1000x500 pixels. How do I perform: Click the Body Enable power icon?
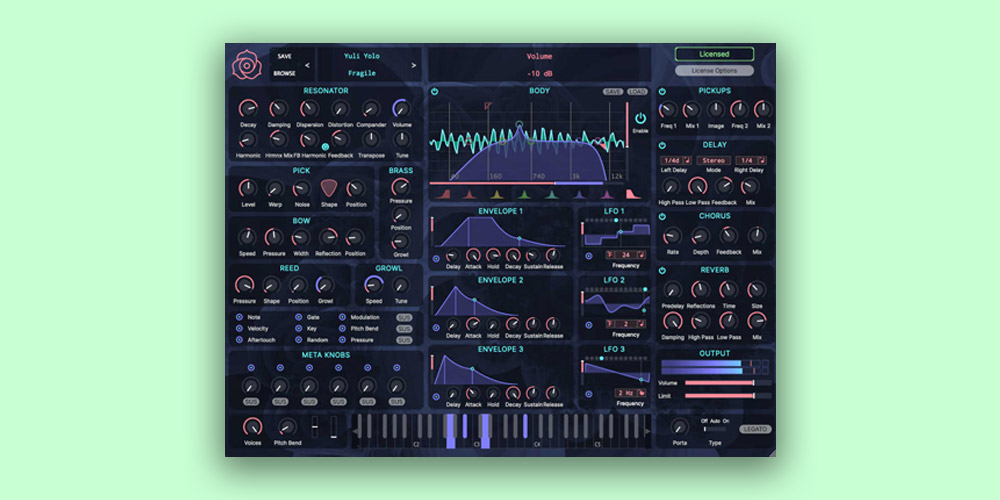coord(640,118)
